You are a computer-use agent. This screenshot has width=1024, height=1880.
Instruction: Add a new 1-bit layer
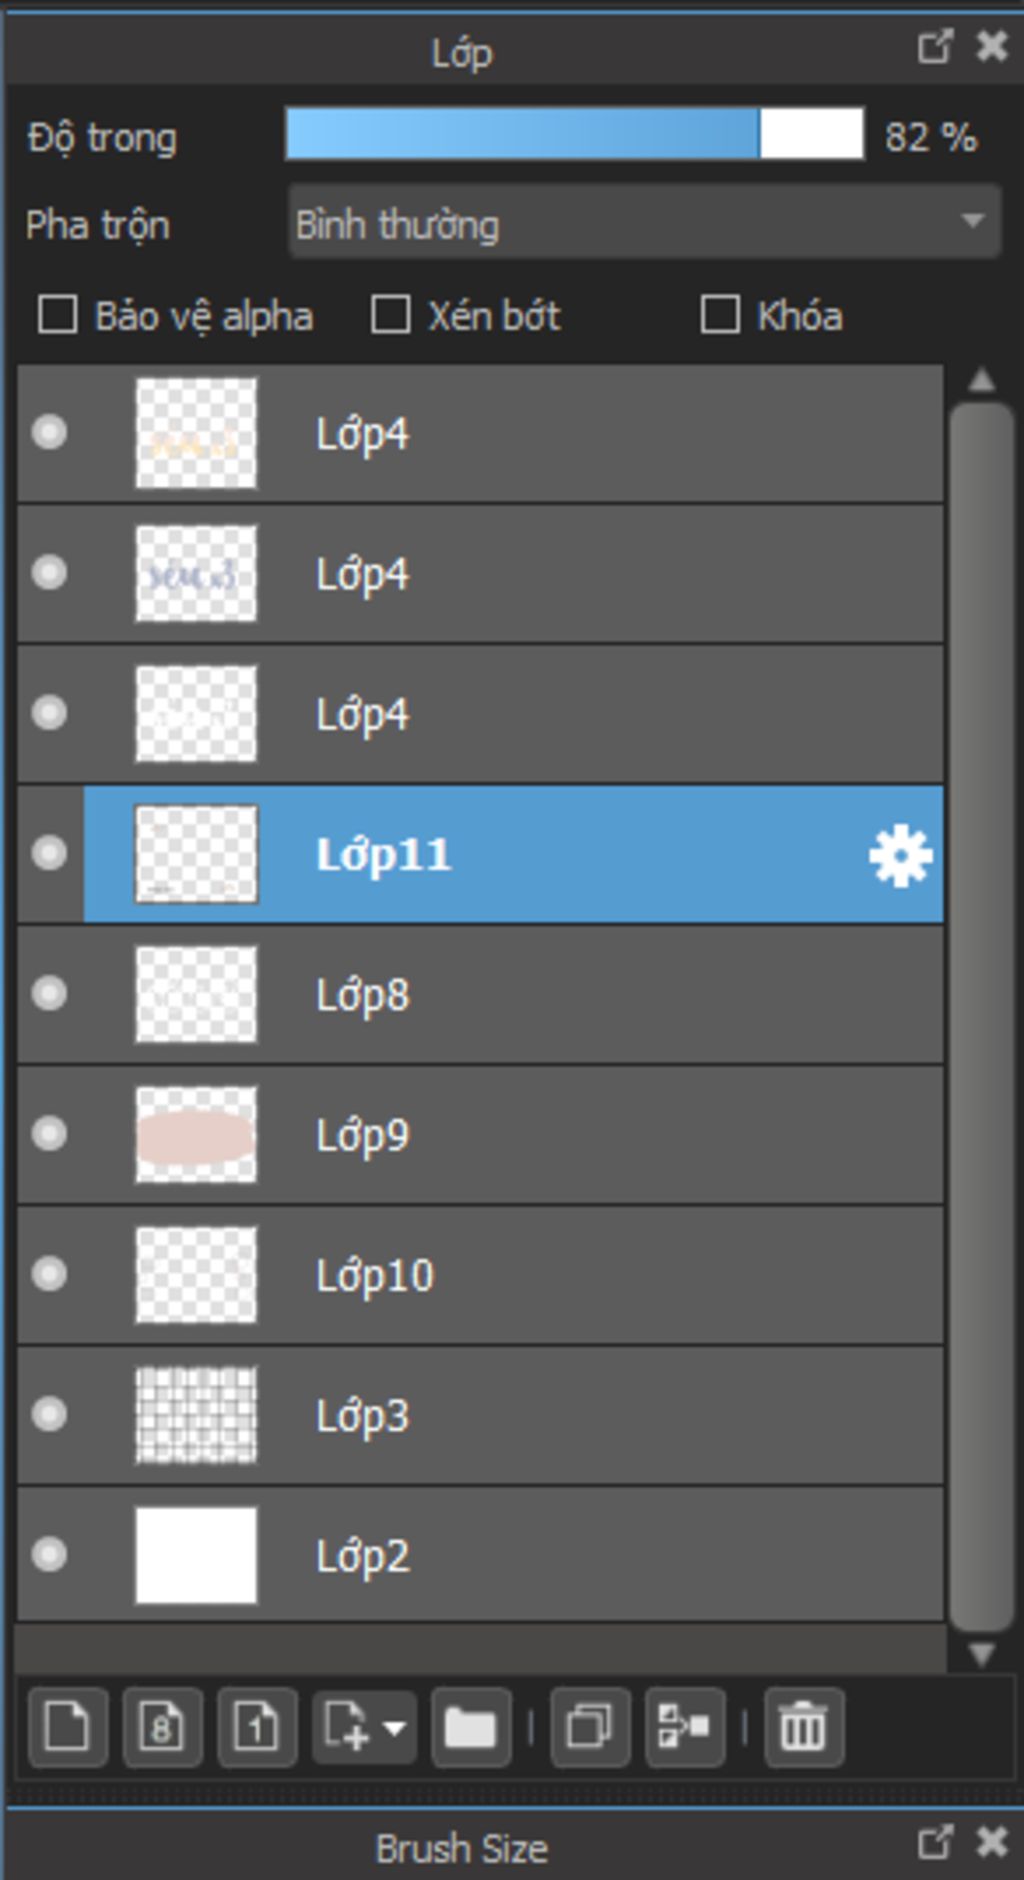pyautogui.click(x=257, y=1726)
